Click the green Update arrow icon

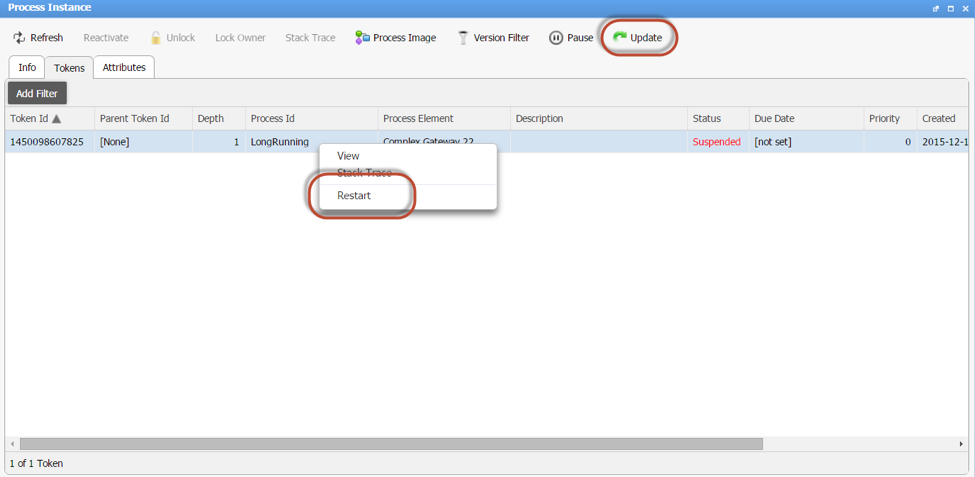click(x=620, y=38)
